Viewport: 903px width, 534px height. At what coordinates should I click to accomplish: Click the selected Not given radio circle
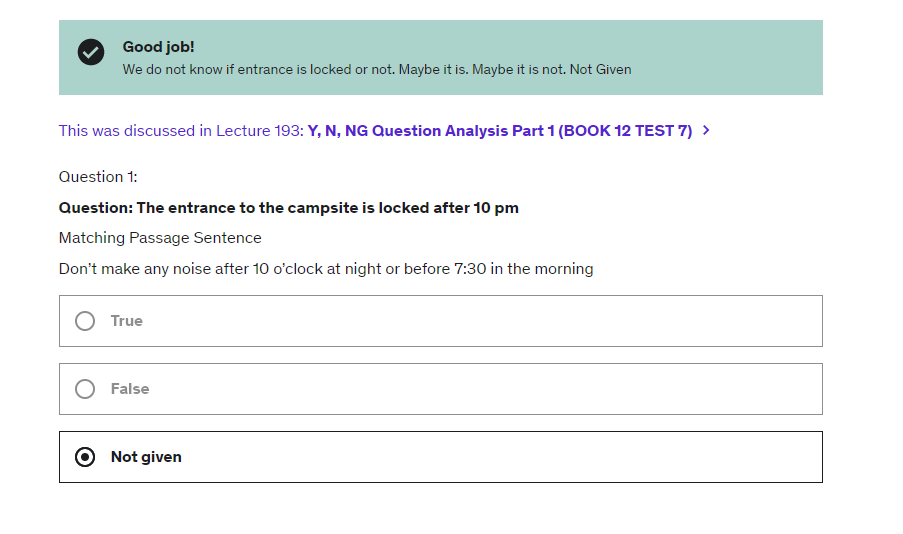point(85,457)
